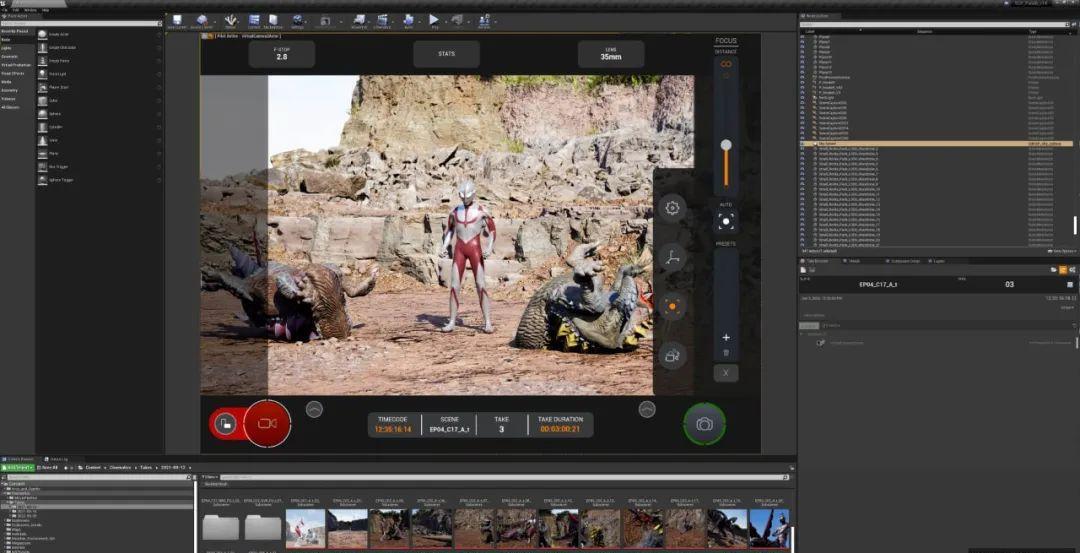Click the F-STOP 2.8 button

pyautogui.click(x=282, y=54)
